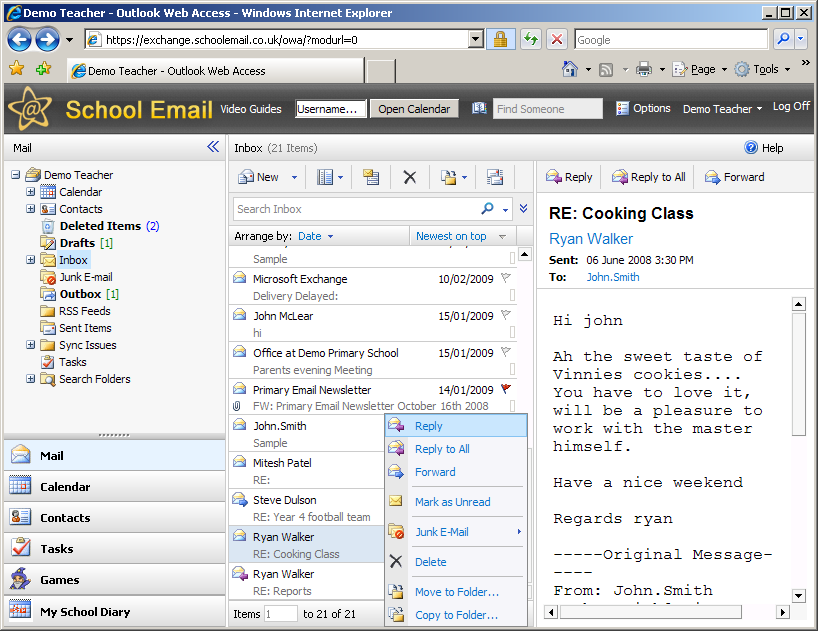Open the New button dropdown arrow

pos(294,177)
